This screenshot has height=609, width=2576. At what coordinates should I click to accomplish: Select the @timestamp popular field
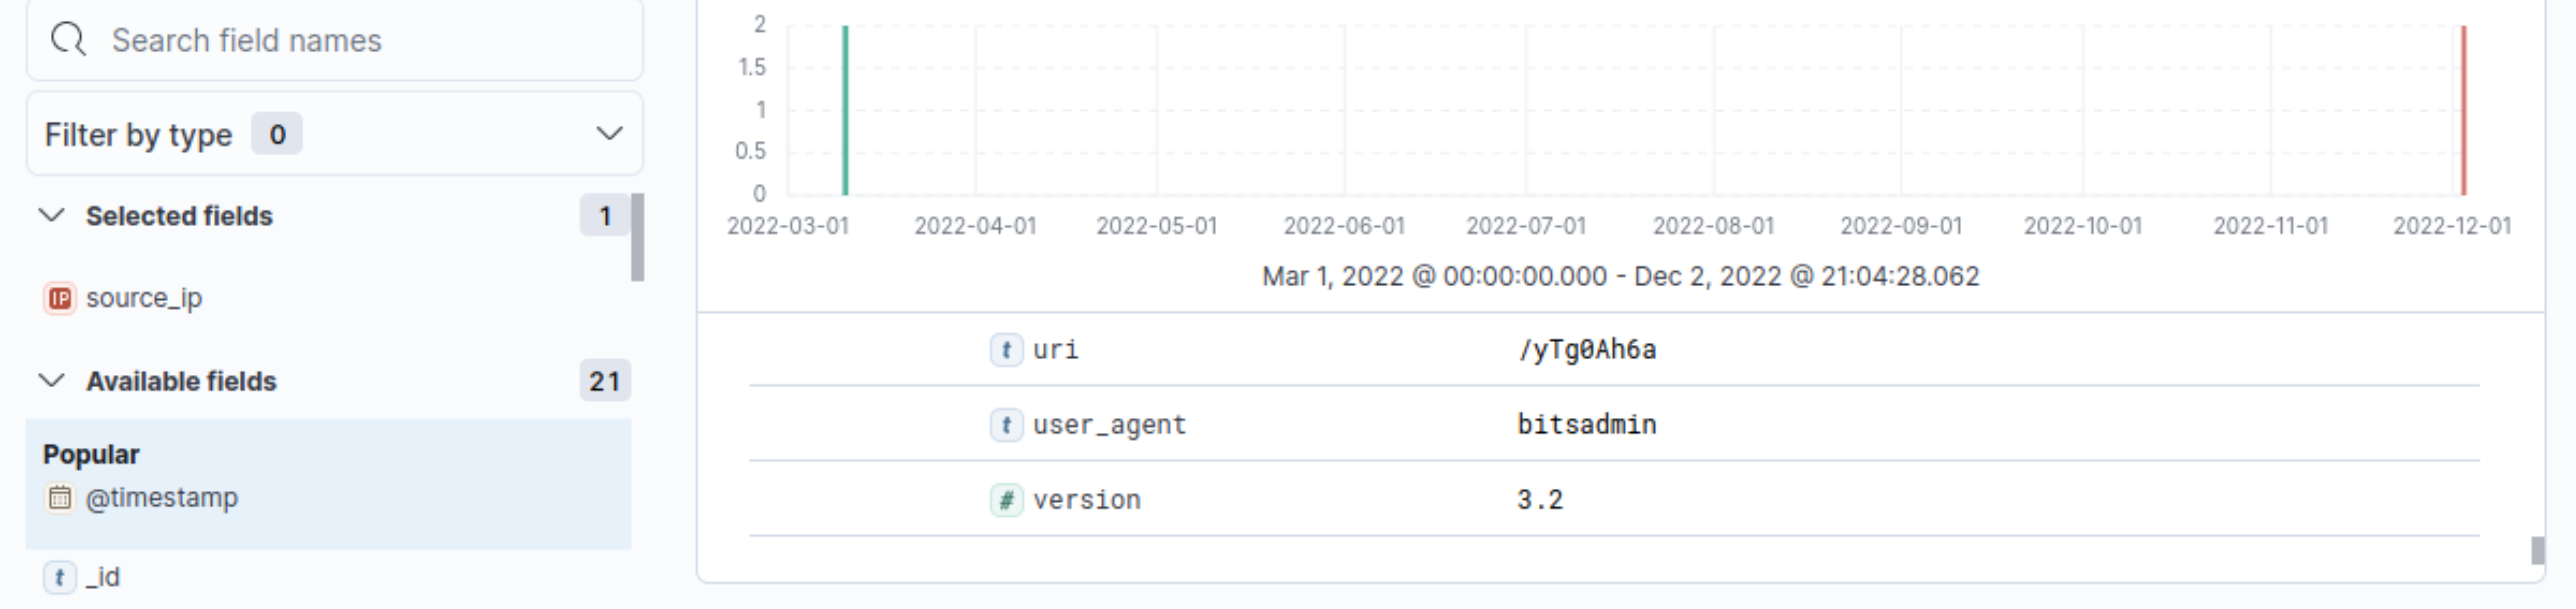coord(162,497)
